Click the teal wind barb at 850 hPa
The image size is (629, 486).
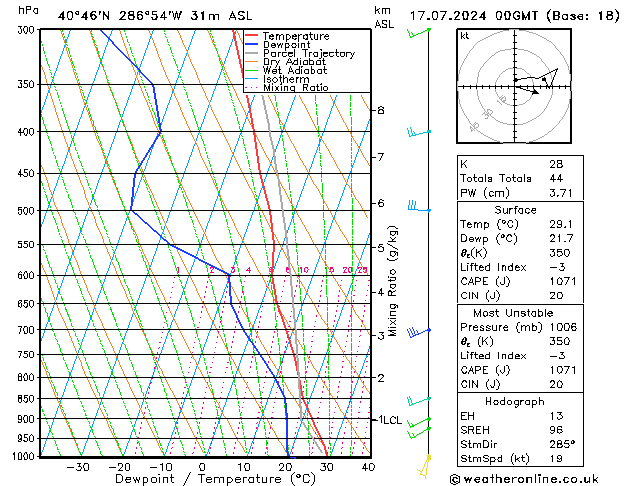418,400
